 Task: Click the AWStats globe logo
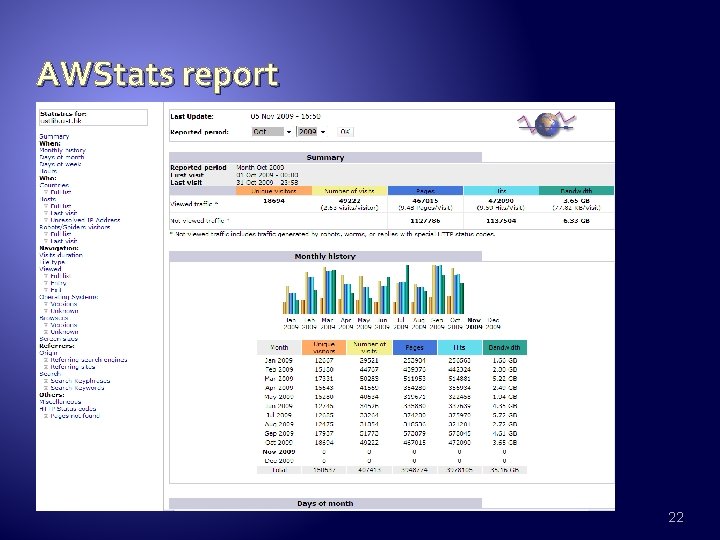[547, 124]
